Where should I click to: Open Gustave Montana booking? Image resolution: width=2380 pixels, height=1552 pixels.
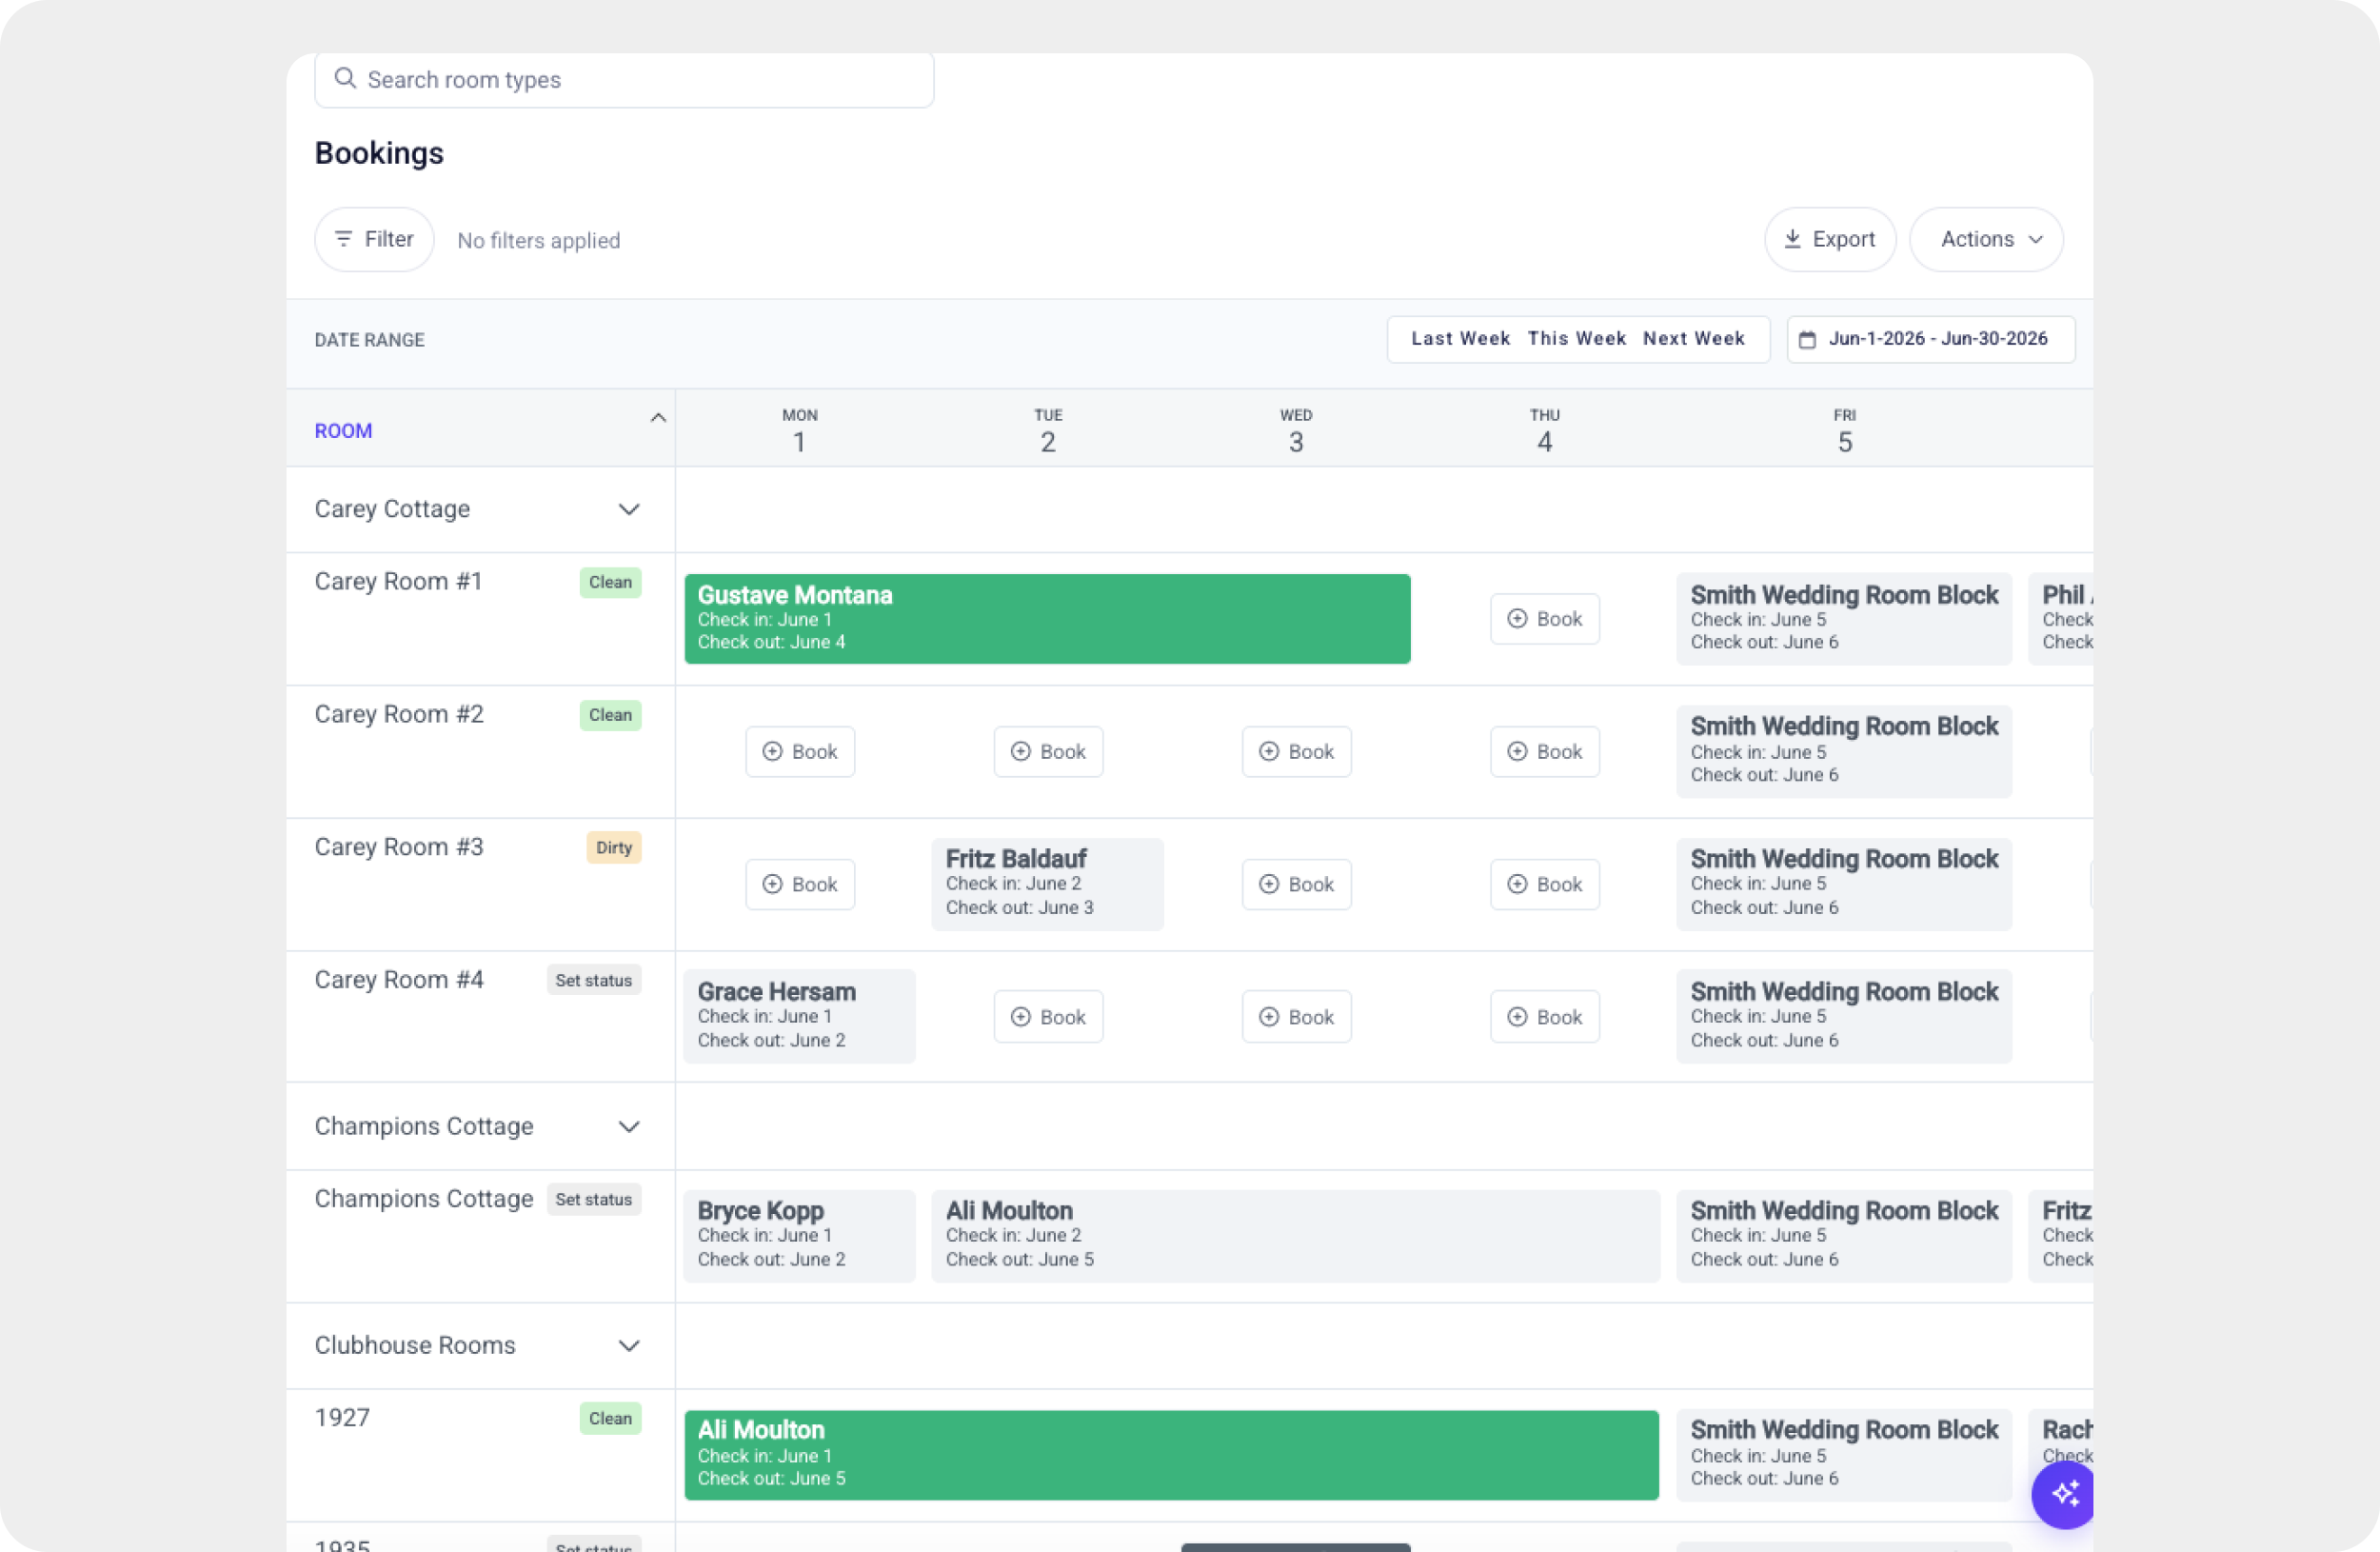pyautogui.click(x=1047, y=619)
